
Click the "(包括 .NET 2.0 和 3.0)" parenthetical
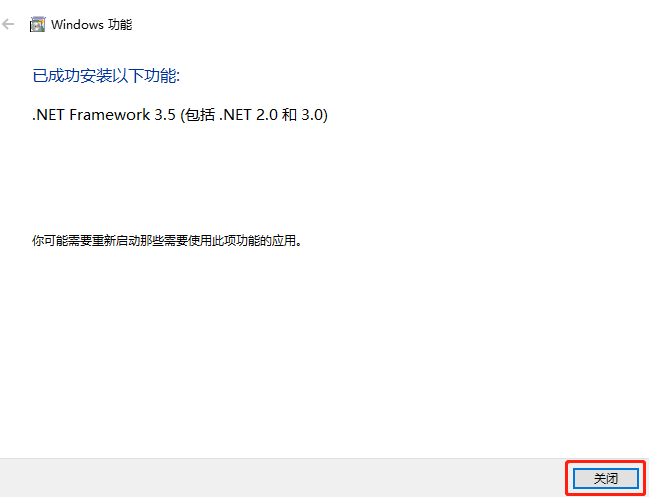pos(254,115)
